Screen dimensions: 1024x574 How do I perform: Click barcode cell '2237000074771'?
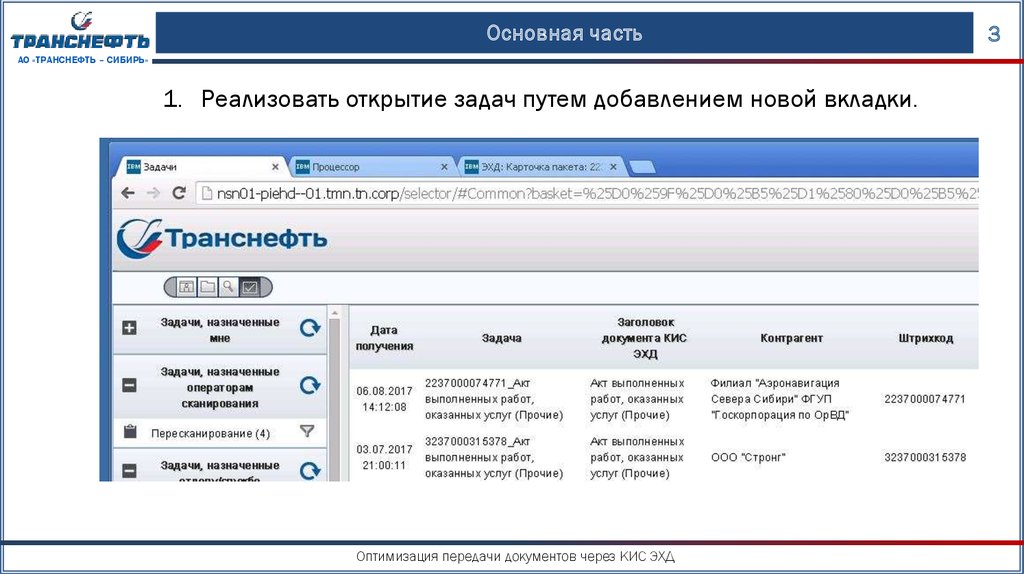click(x=925, y=399)
